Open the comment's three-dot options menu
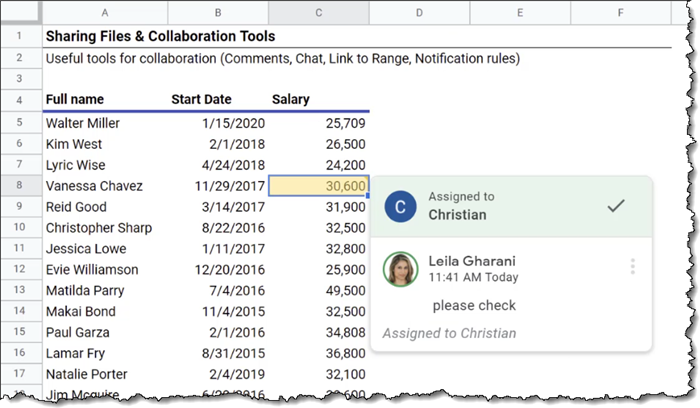Screen dimensions: 700x408 (632, 267)
